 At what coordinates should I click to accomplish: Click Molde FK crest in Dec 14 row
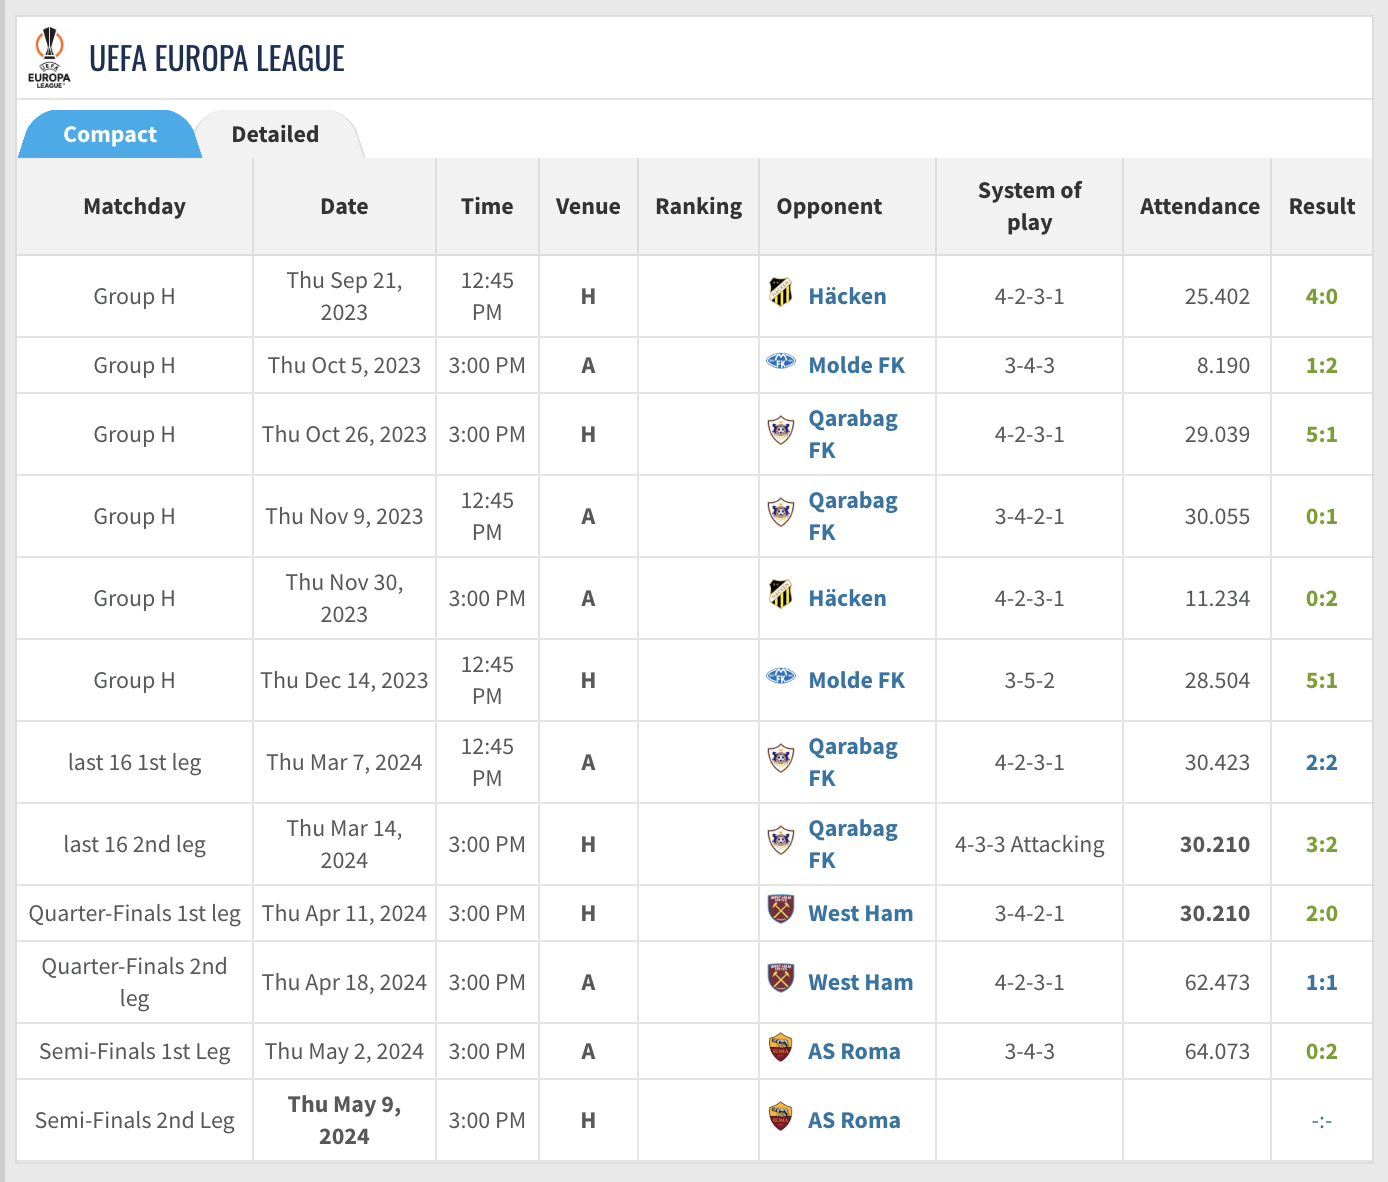point(781,677)
